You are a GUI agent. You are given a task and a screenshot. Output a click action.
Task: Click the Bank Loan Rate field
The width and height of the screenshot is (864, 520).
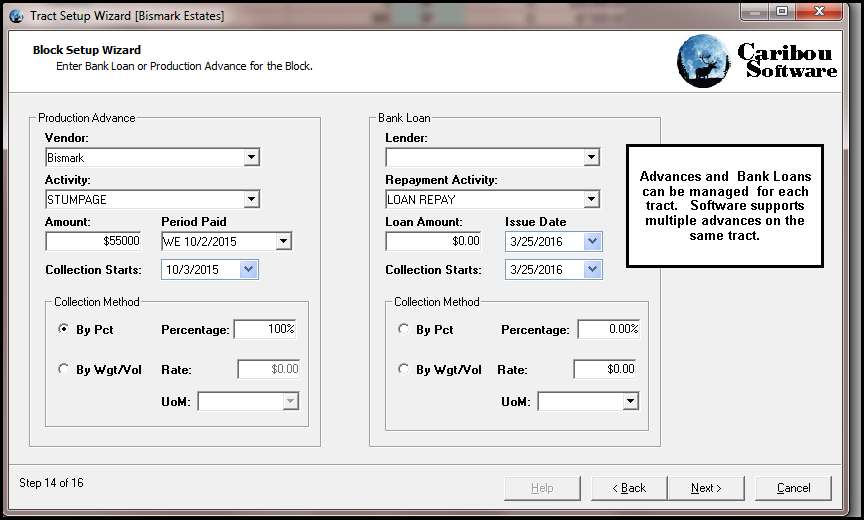point(605,369)
